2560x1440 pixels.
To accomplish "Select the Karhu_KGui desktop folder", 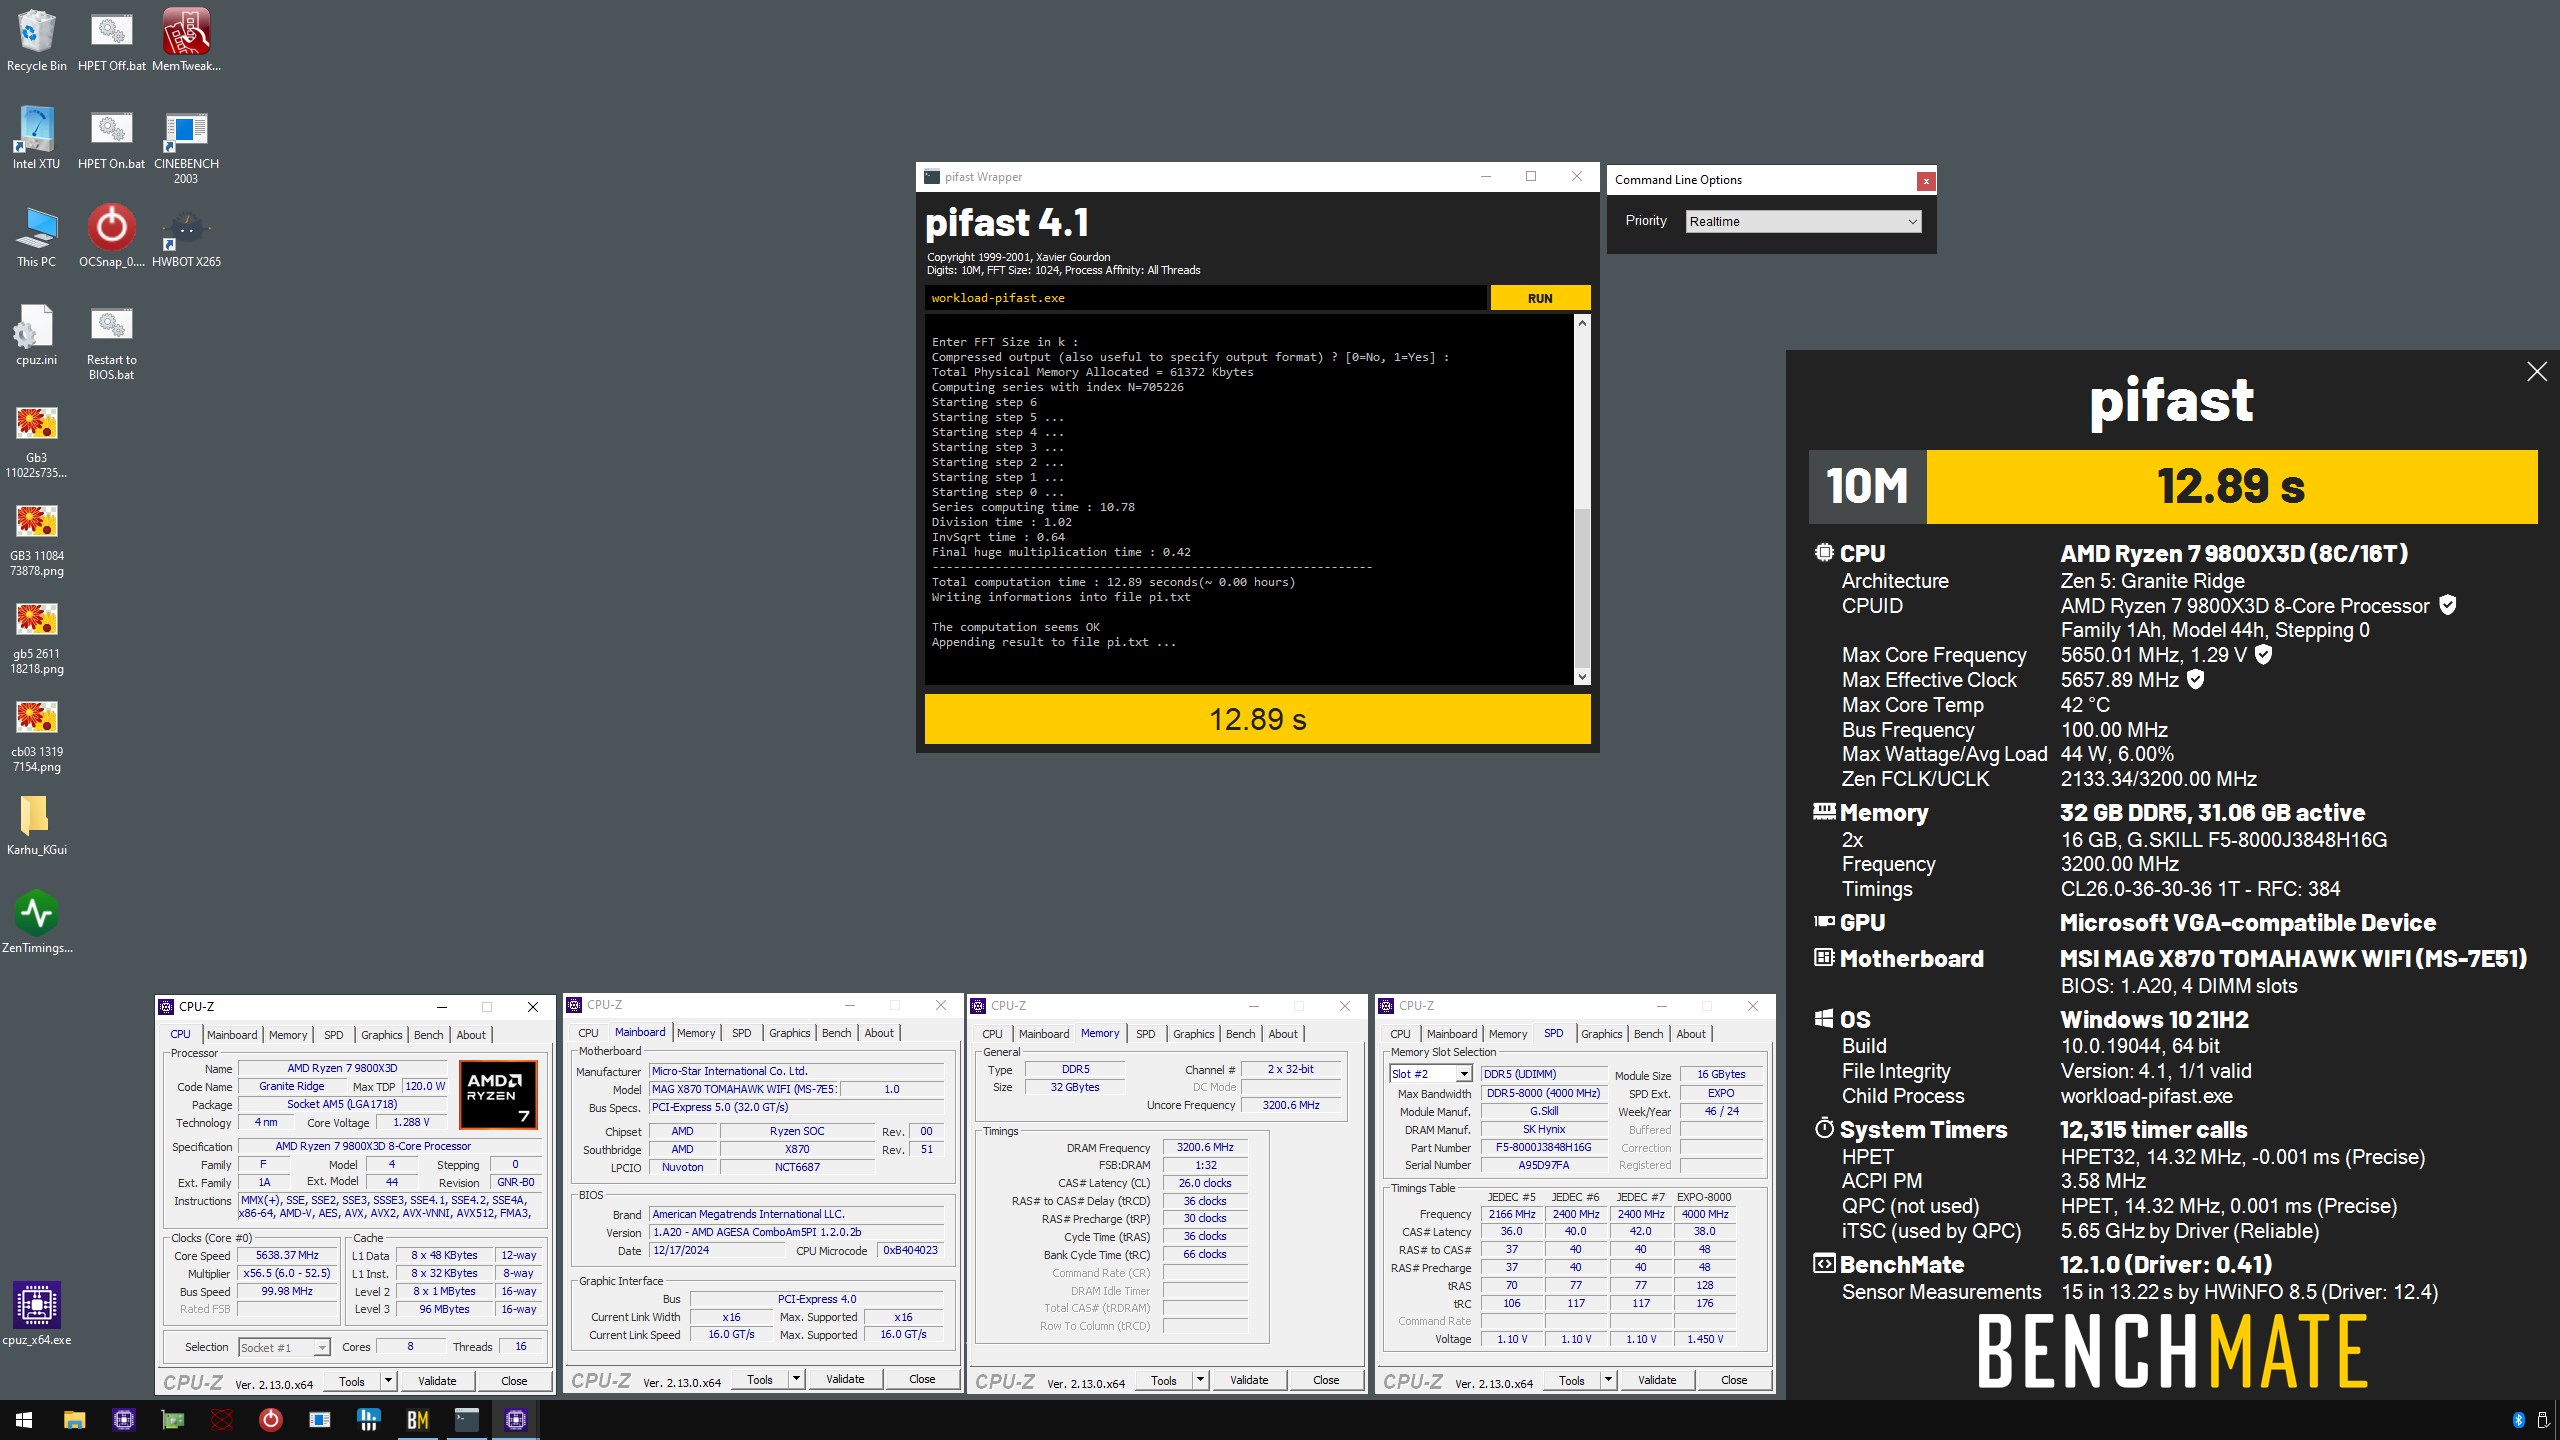I will click(36, 825).
